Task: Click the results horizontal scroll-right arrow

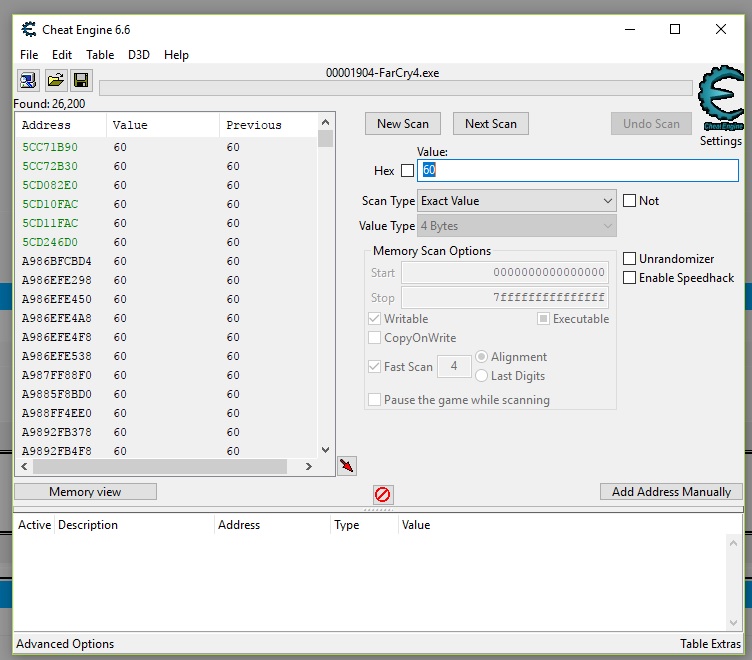Action: click(309, 466)
